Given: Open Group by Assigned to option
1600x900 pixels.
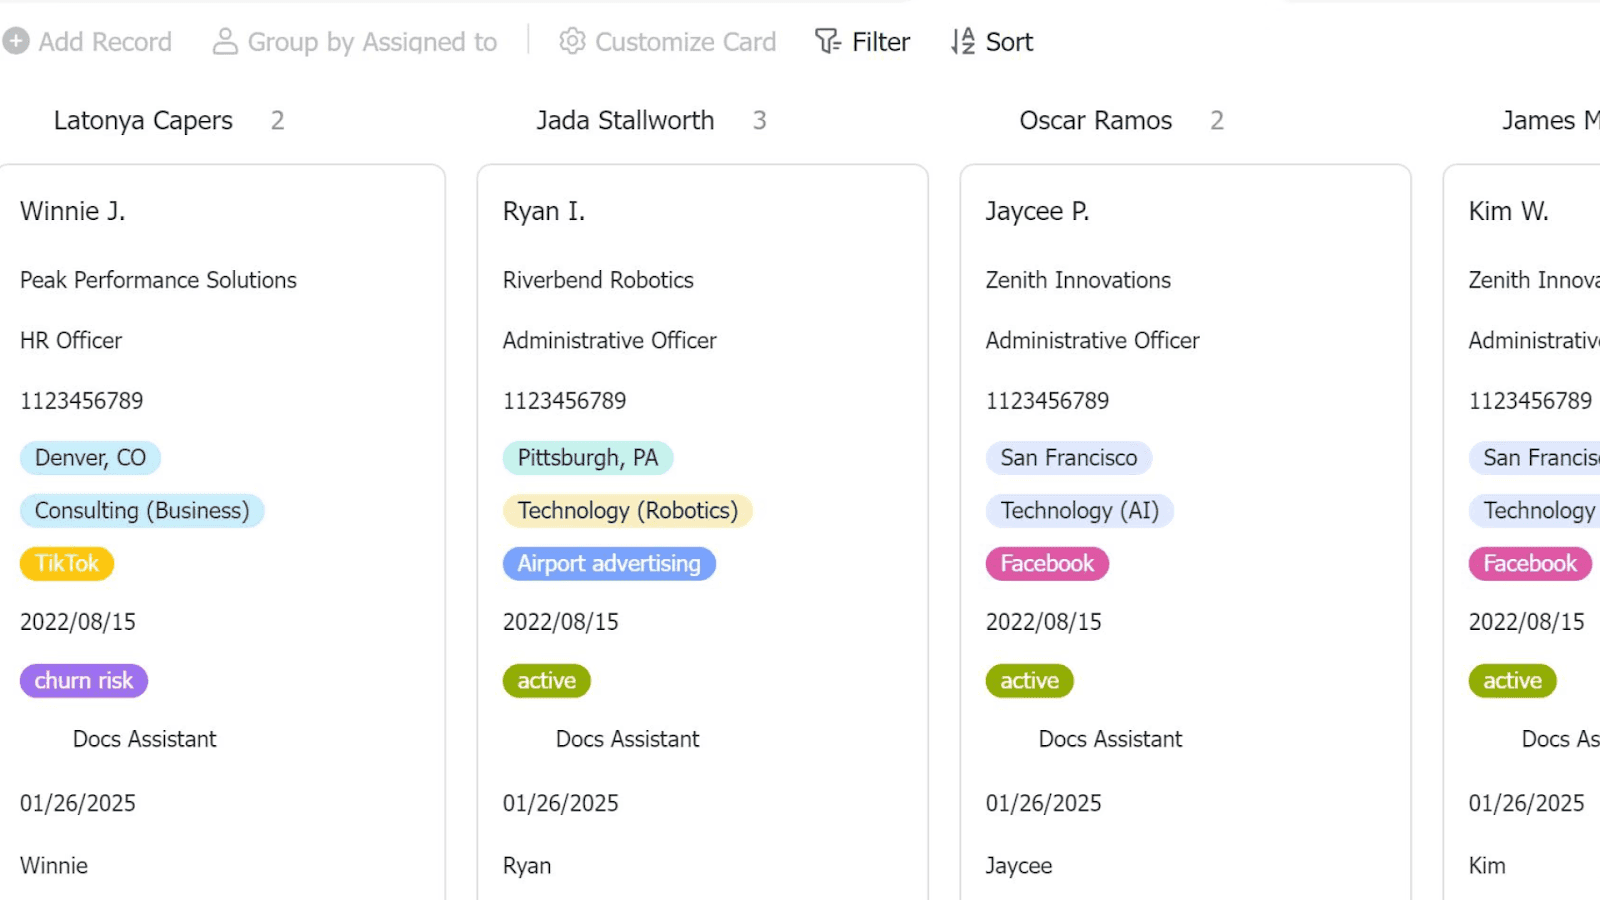Looking at the screenshot, I should click(x=372, y=42).
